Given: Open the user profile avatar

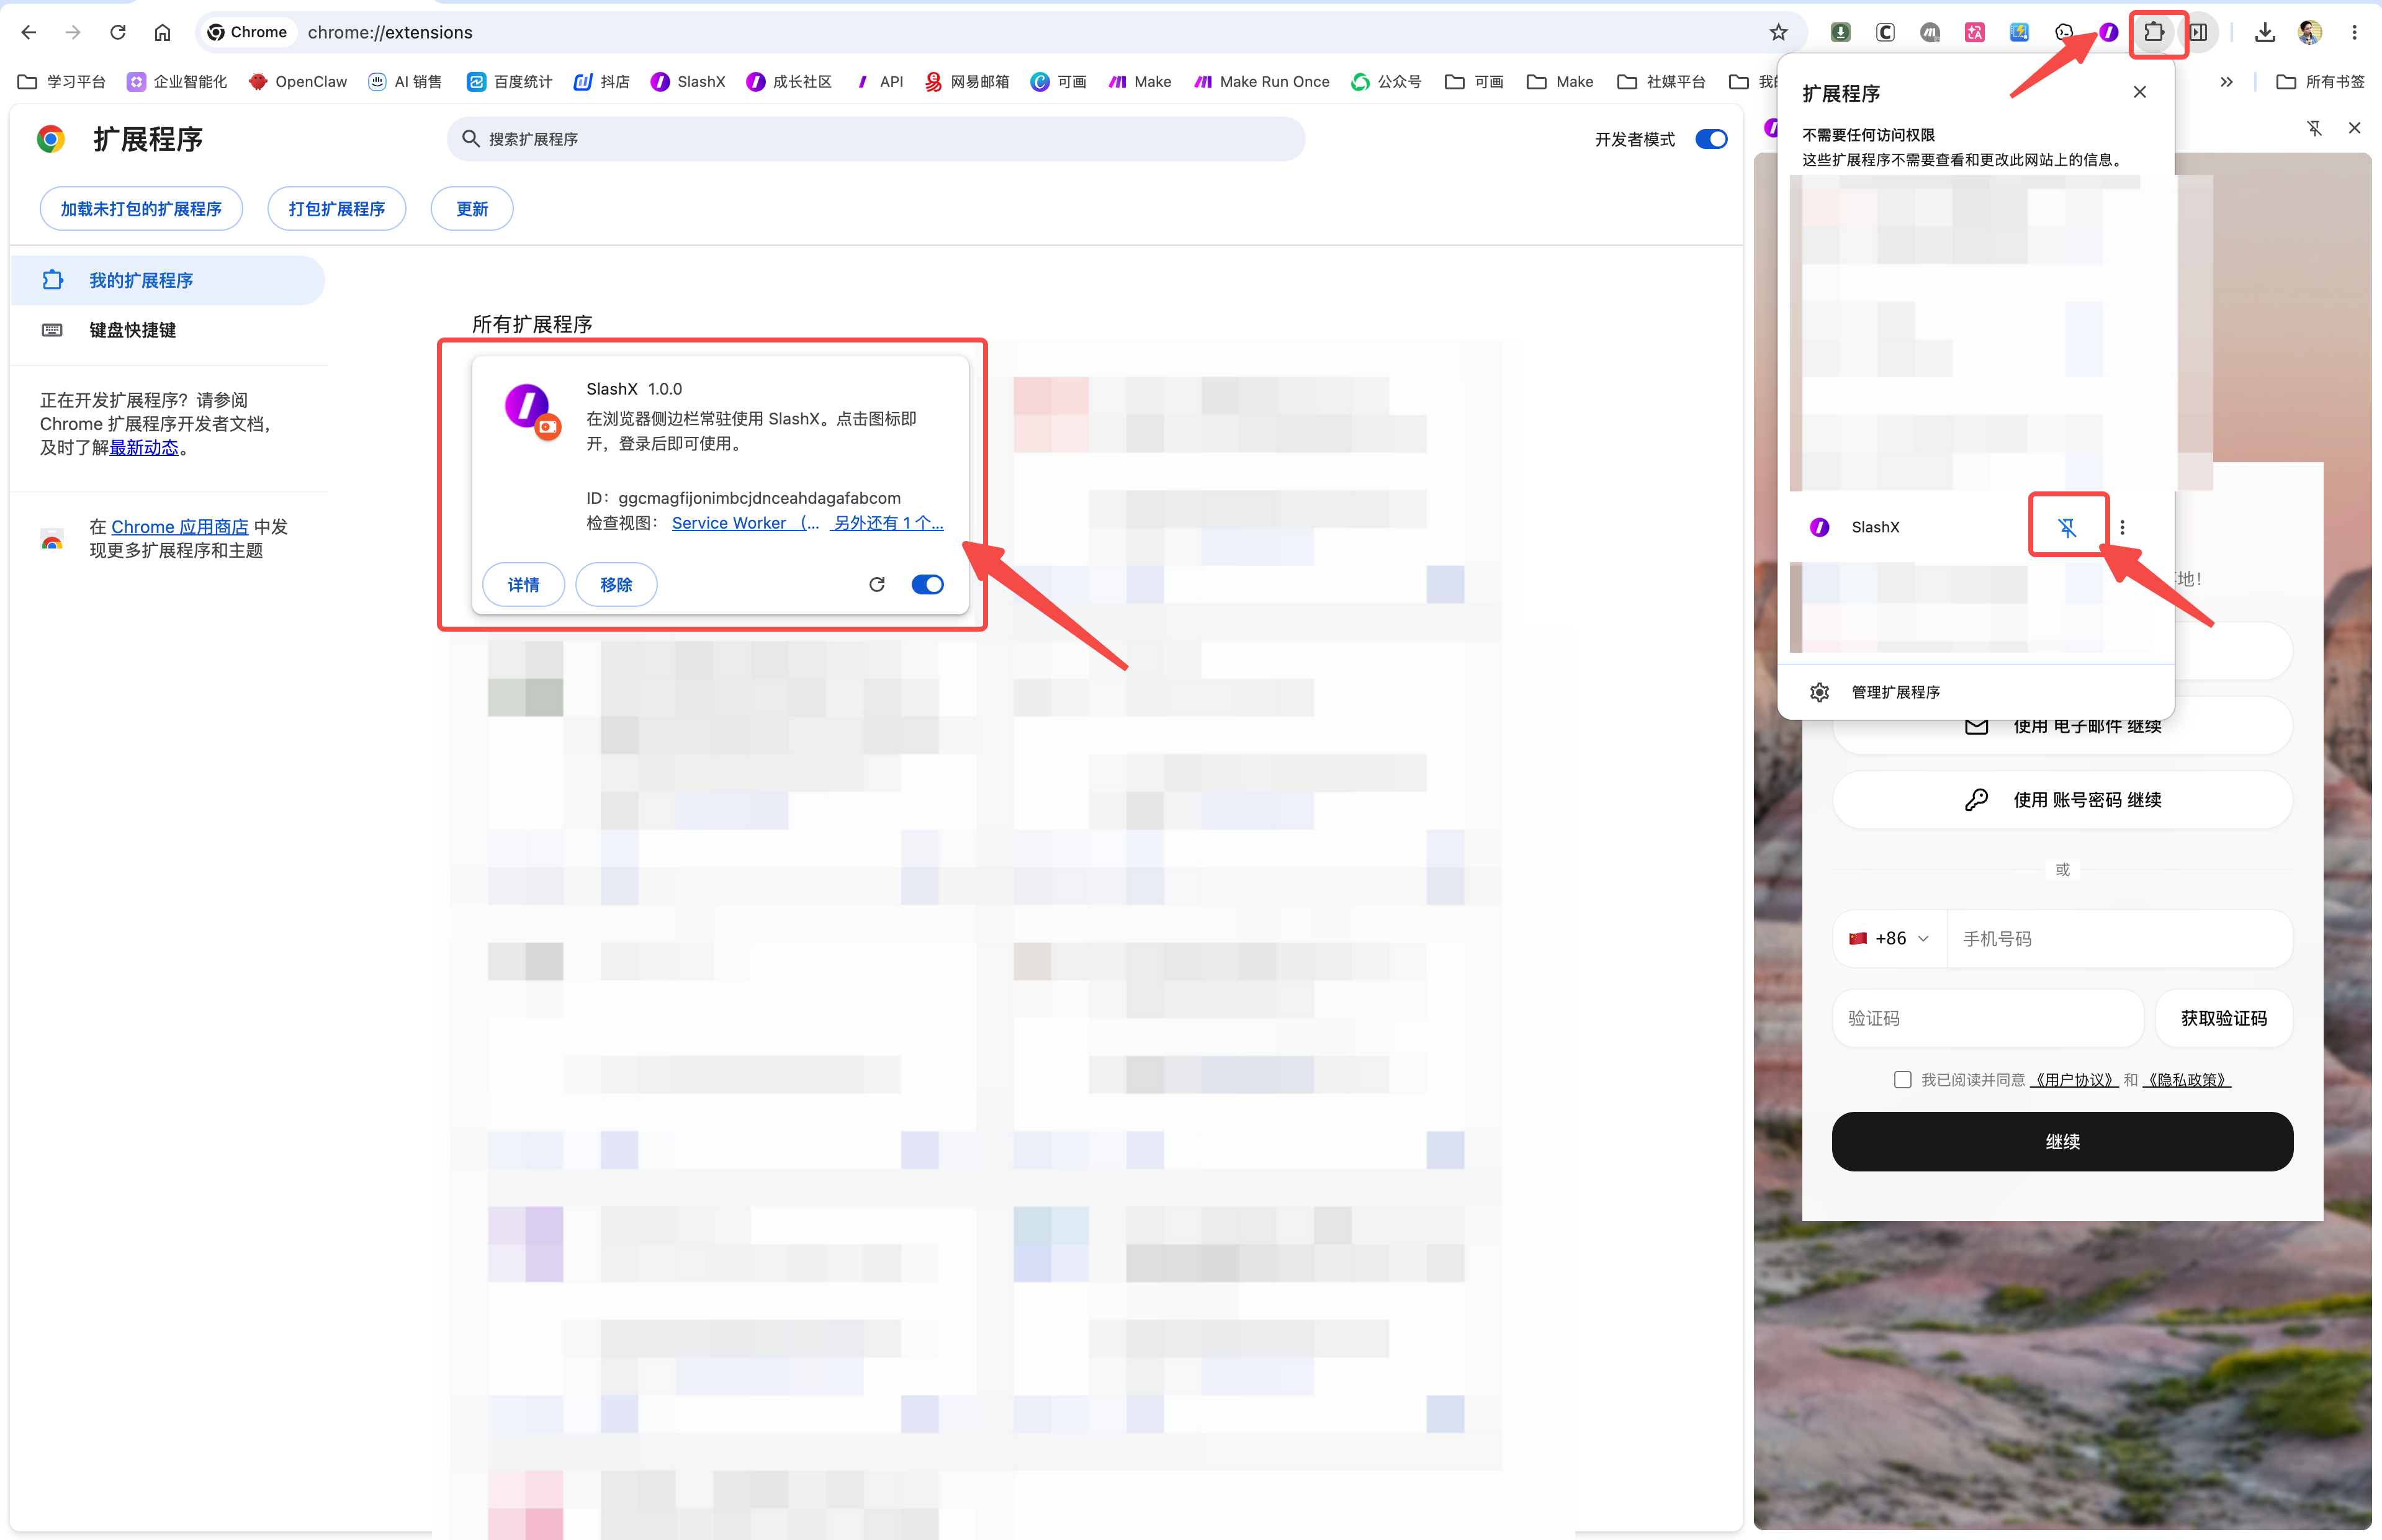Looking at the screenshot, I should (2310, 32).
